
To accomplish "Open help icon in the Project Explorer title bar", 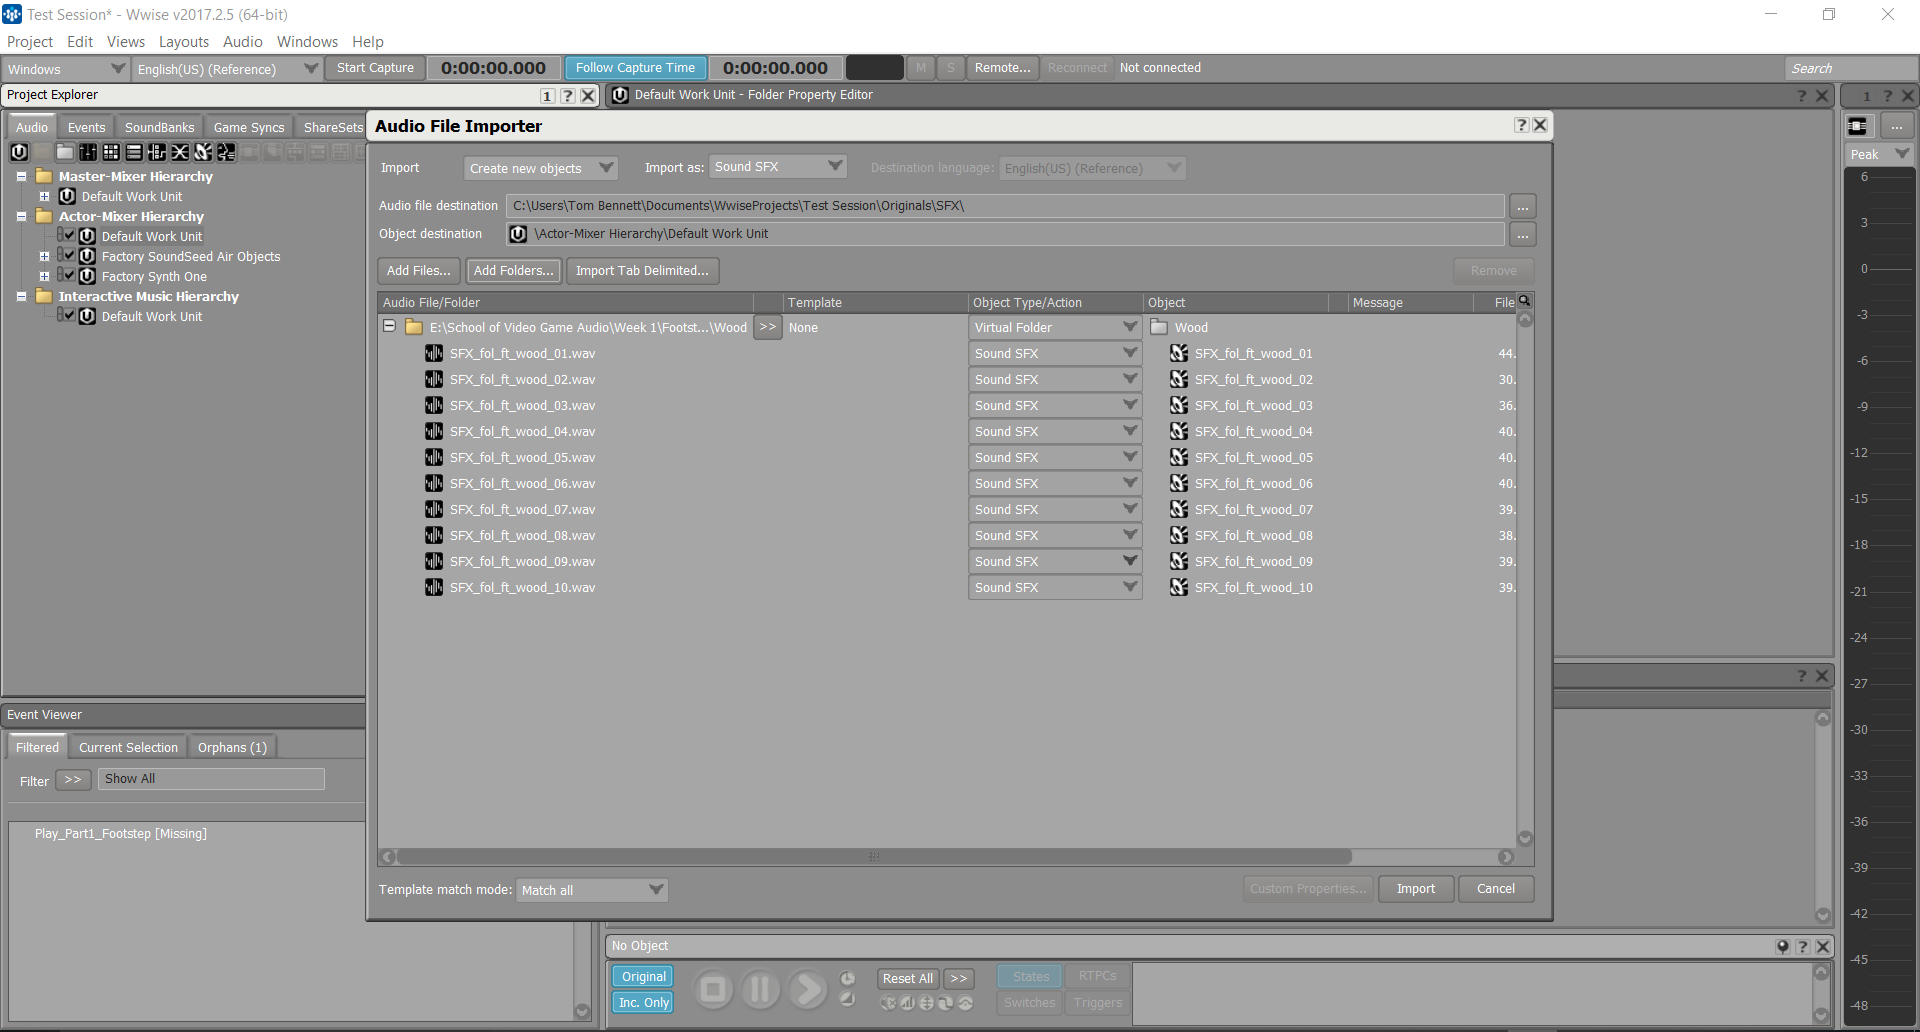I will pyautogui.click(x=567, y=95).
